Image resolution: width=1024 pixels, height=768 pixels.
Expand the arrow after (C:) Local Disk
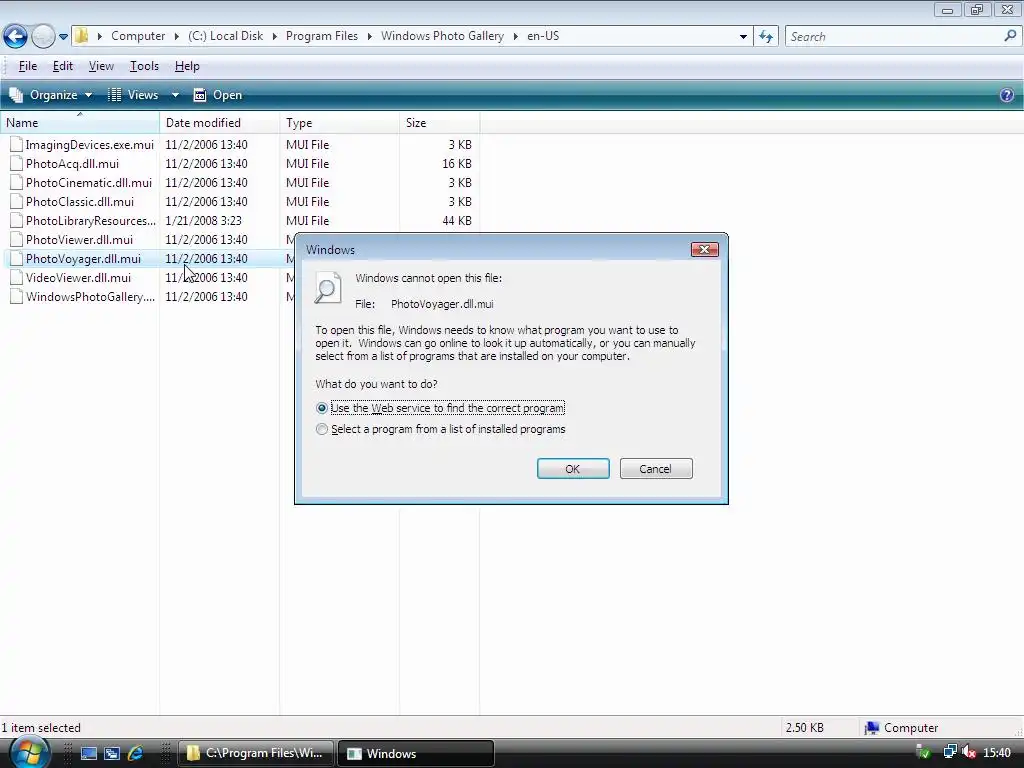[x=274, y=36]
